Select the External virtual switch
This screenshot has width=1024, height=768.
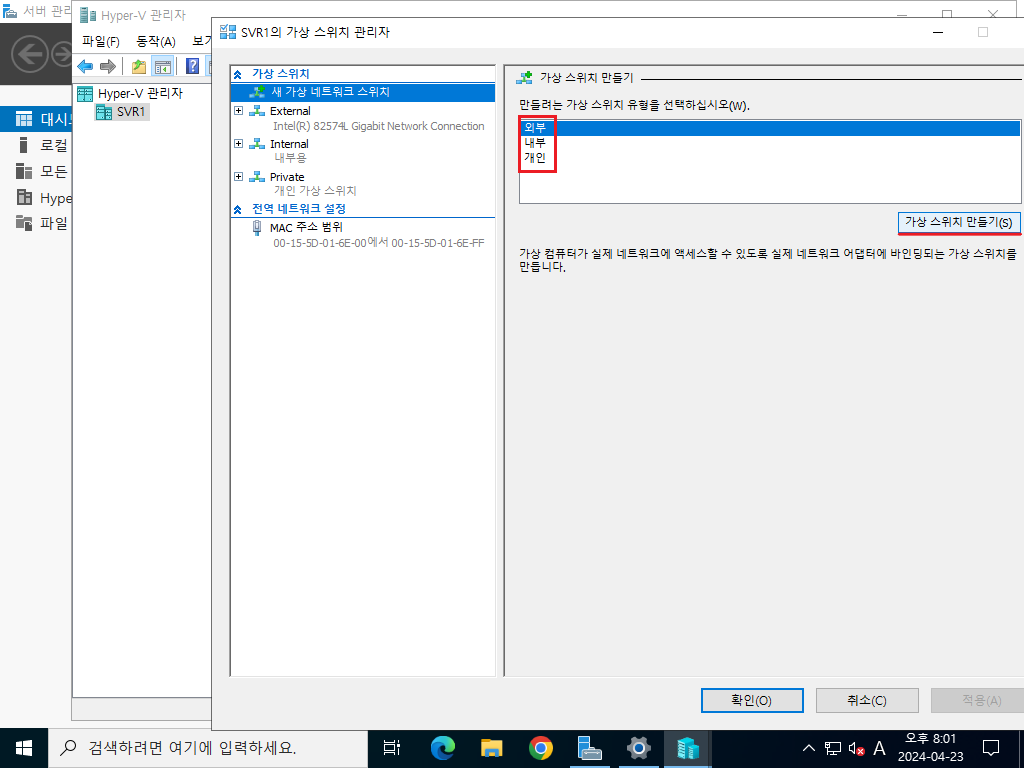click(290, 111)
